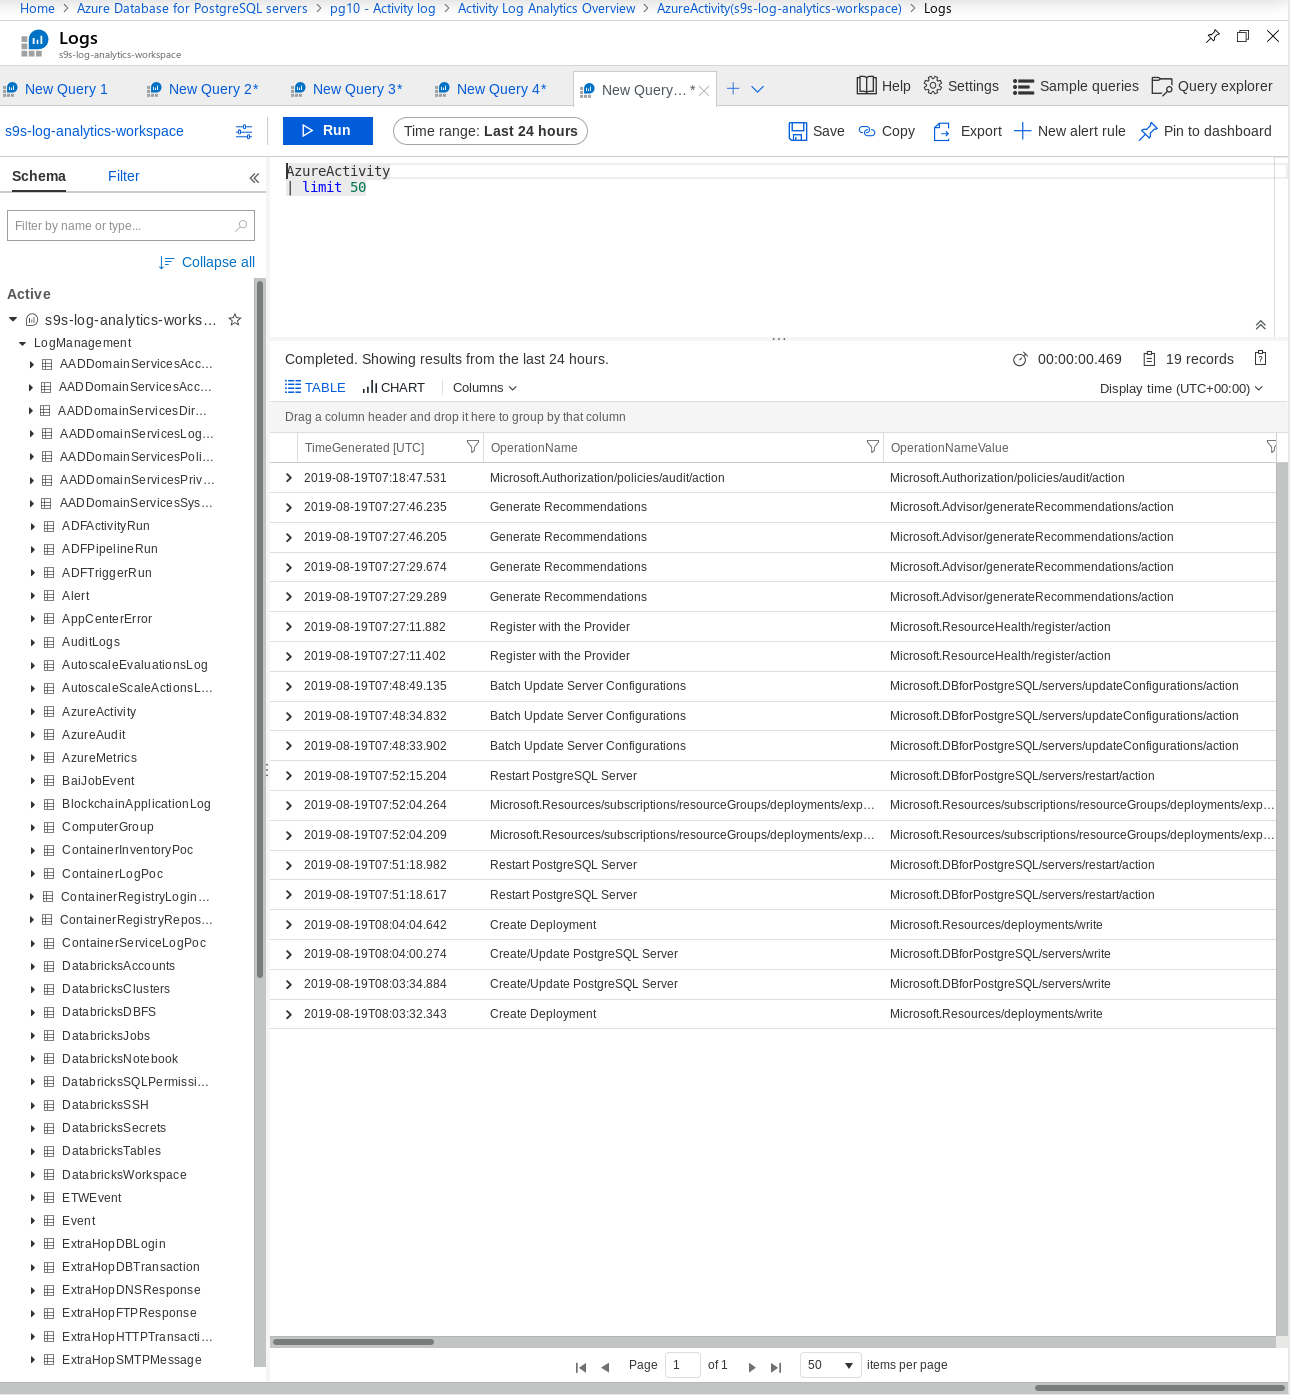Change Display time UTC dropdown
The width and height of the screenshot is (1290, 1395).
[x=1181, y=388]
